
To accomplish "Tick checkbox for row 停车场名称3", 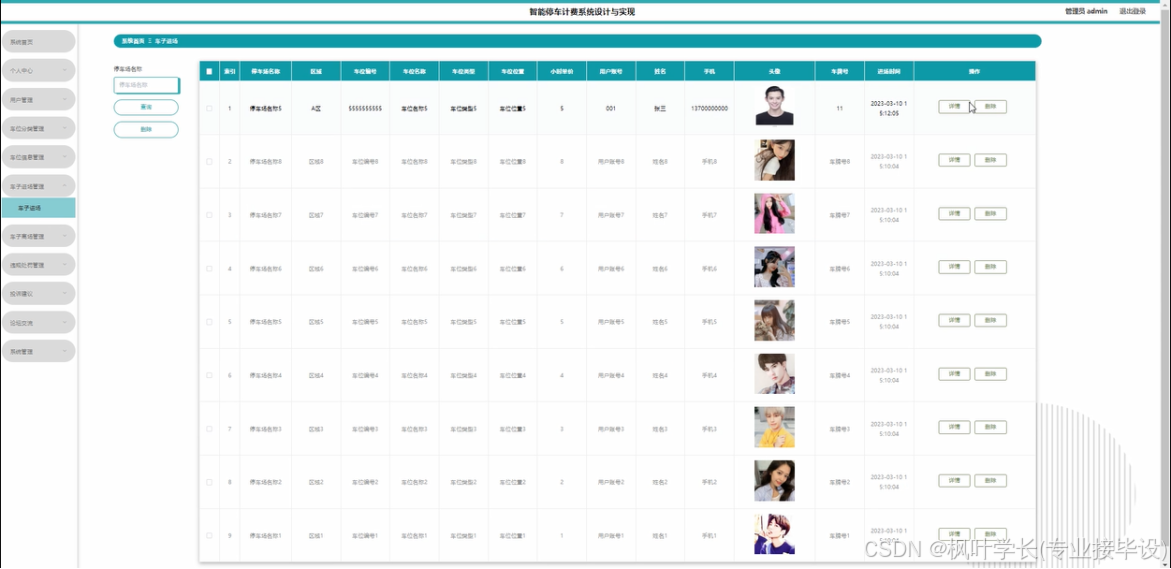I will [209, 429].
